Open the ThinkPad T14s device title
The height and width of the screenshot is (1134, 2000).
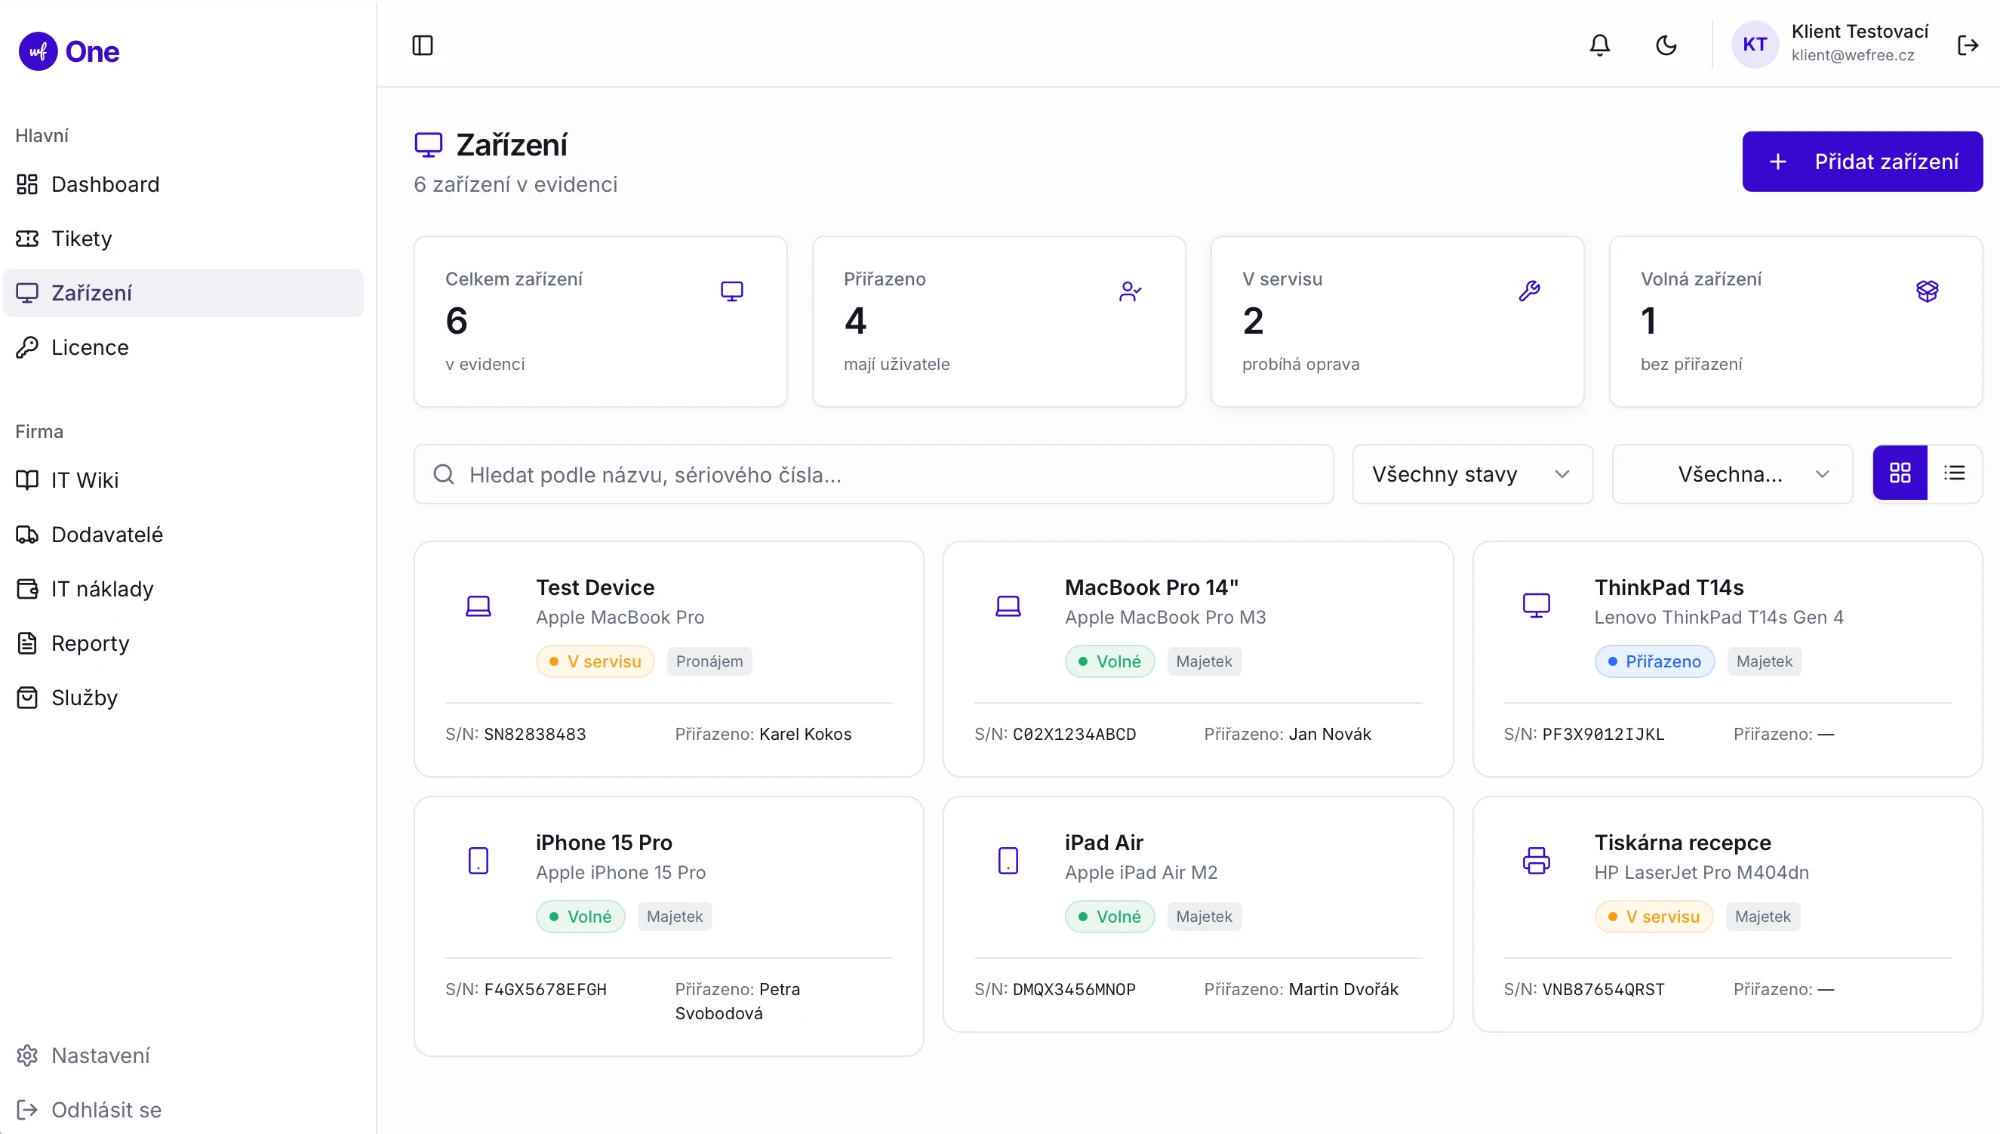pos(1669,587)
